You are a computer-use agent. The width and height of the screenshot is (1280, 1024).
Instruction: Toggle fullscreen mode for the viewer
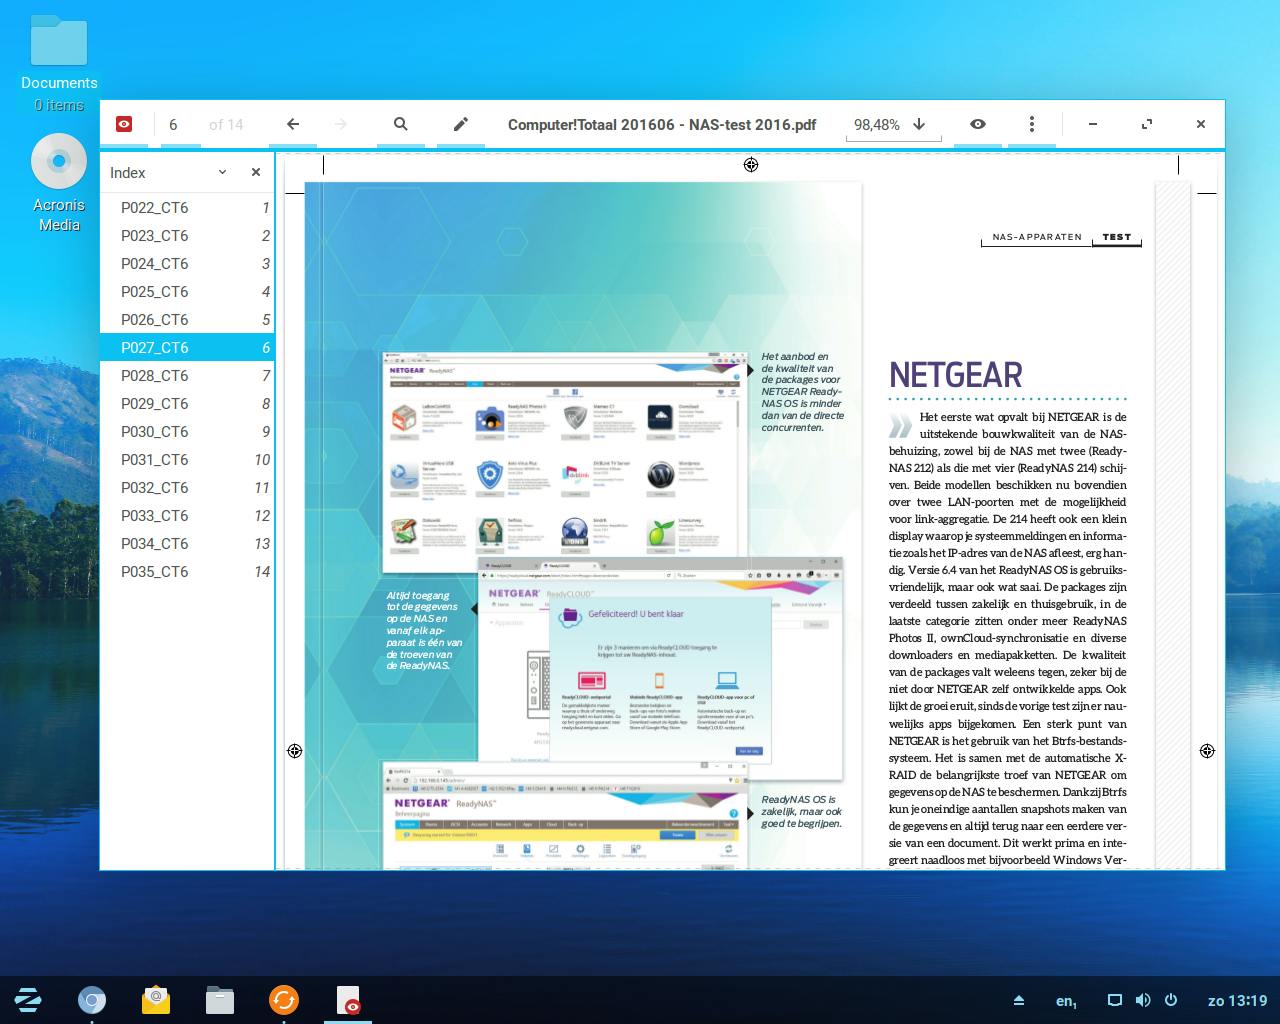[1146, 124]
